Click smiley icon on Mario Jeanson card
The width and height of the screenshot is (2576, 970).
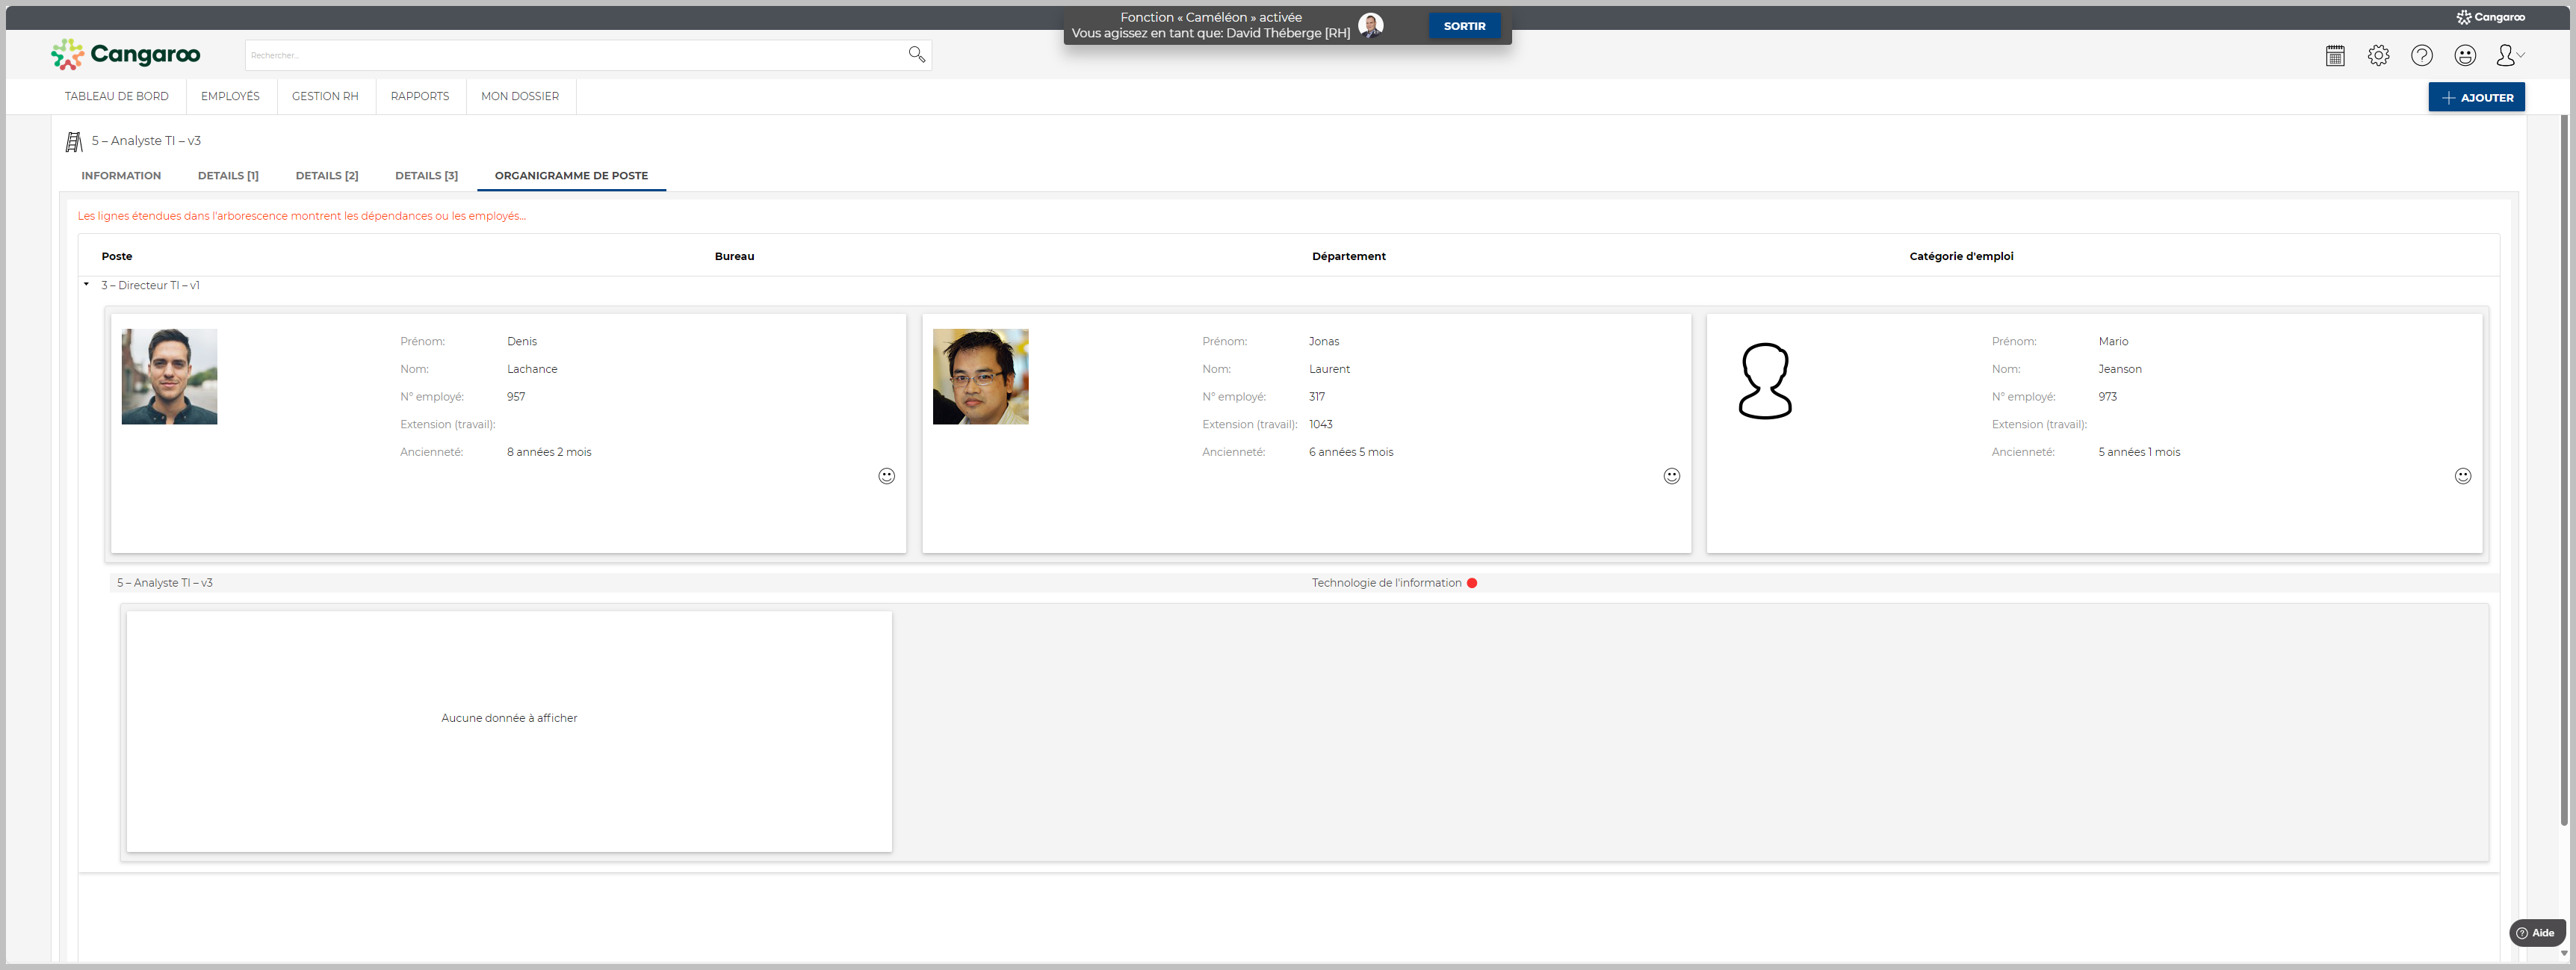coord(2462,476)
